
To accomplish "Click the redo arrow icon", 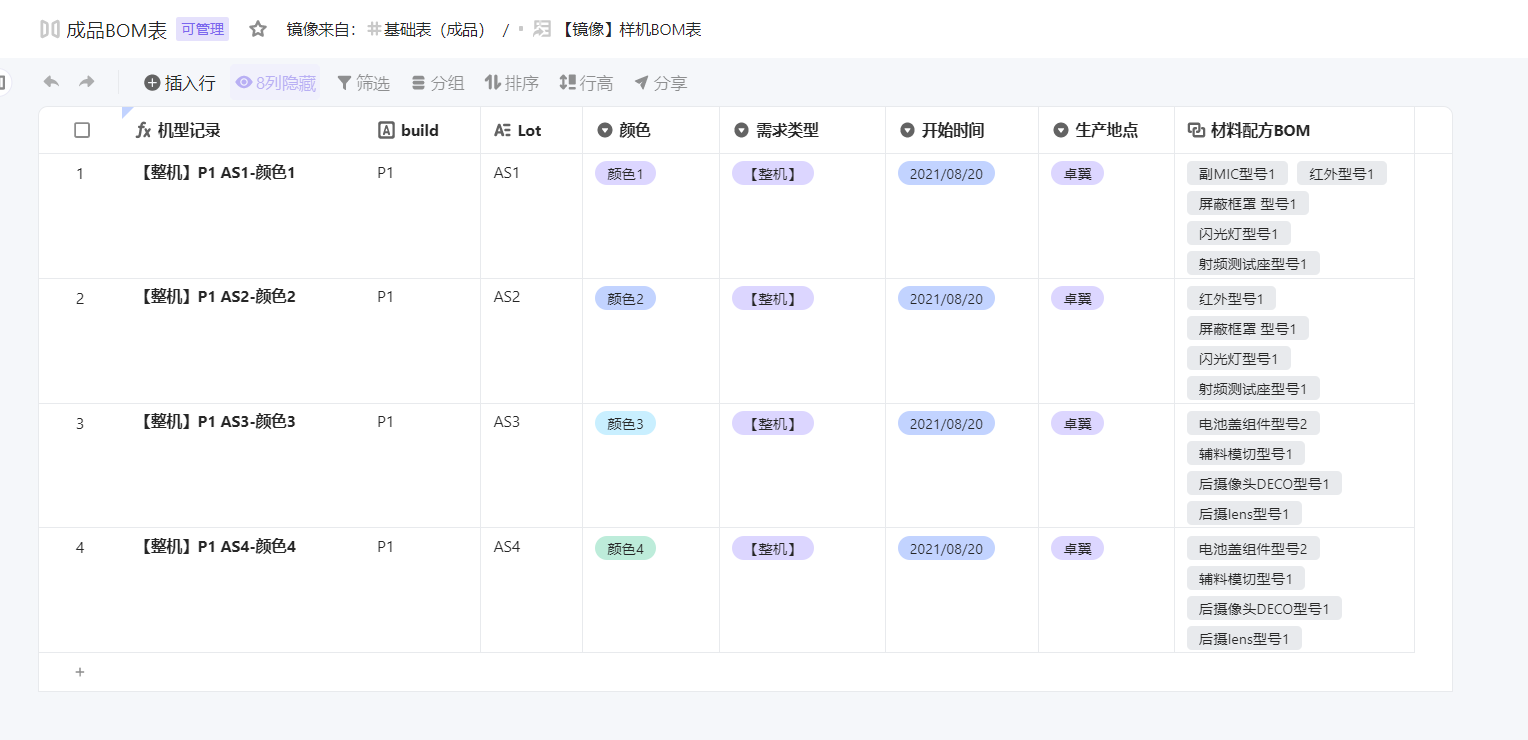I will (87, 82).
